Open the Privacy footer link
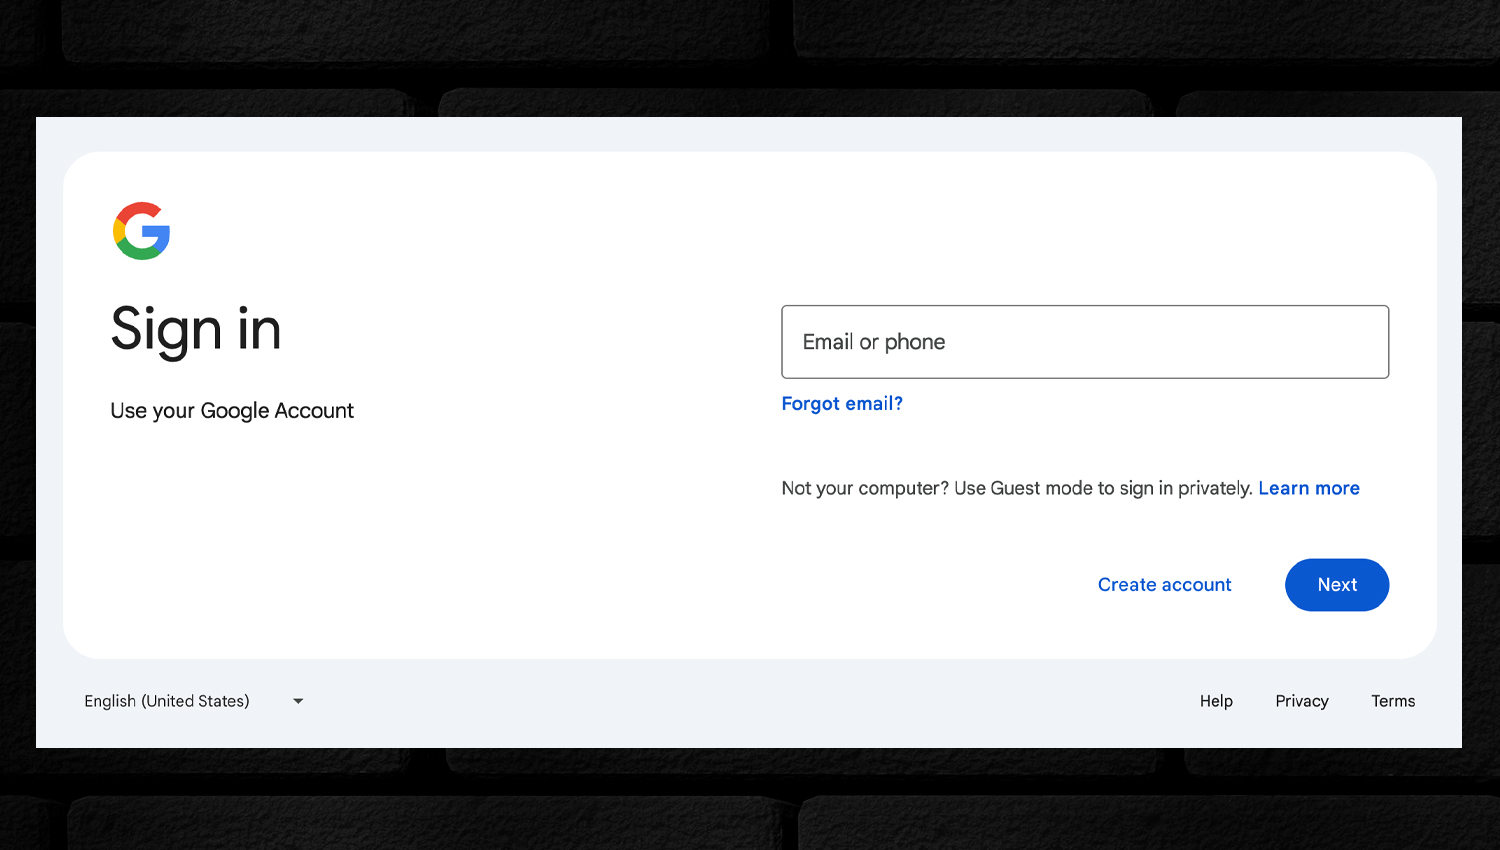This screenshot has width=1500, height=850. tap(1302, 701)
